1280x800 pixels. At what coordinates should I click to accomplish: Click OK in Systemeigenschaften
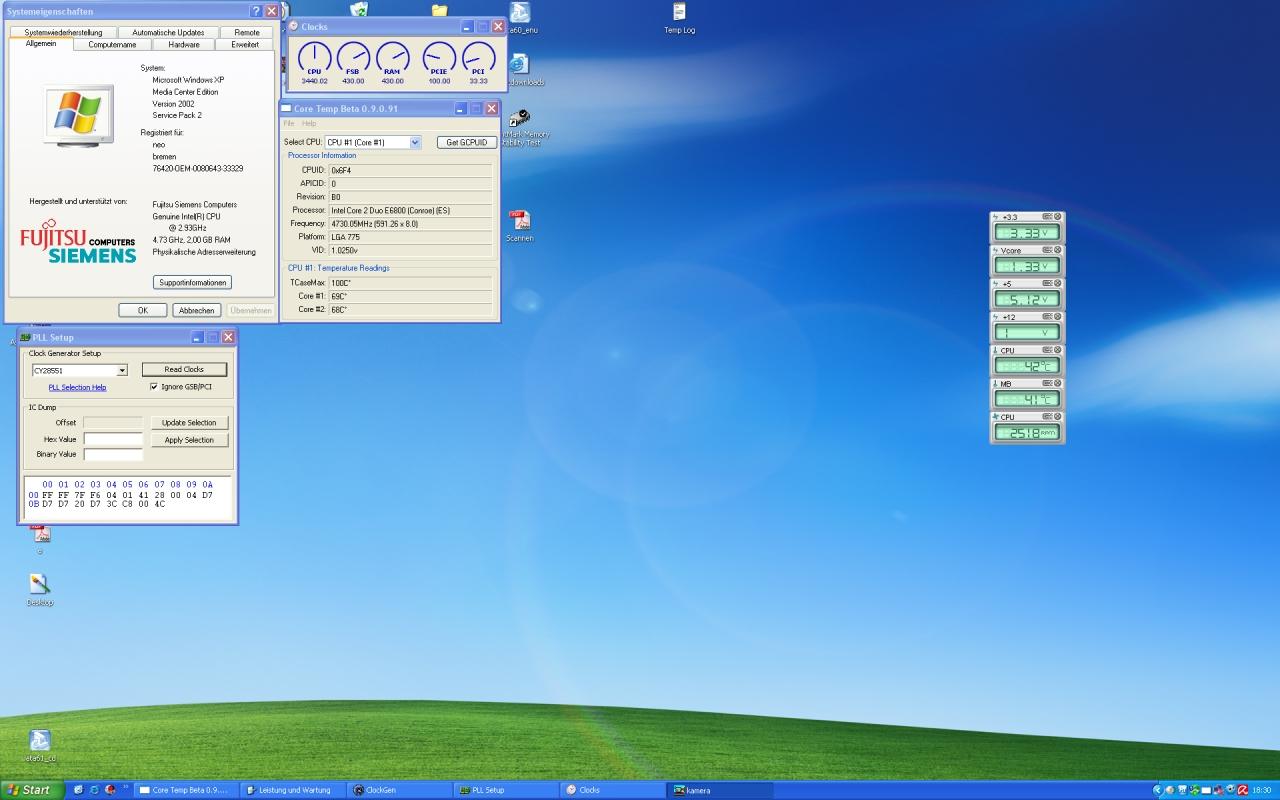tap(143, 310)
